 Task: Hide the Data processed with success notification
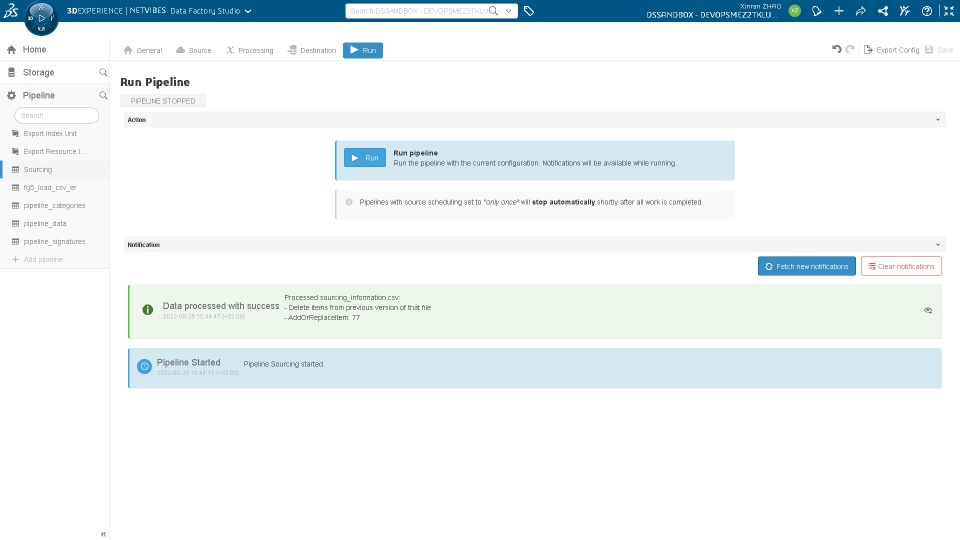tap(928, 310)
